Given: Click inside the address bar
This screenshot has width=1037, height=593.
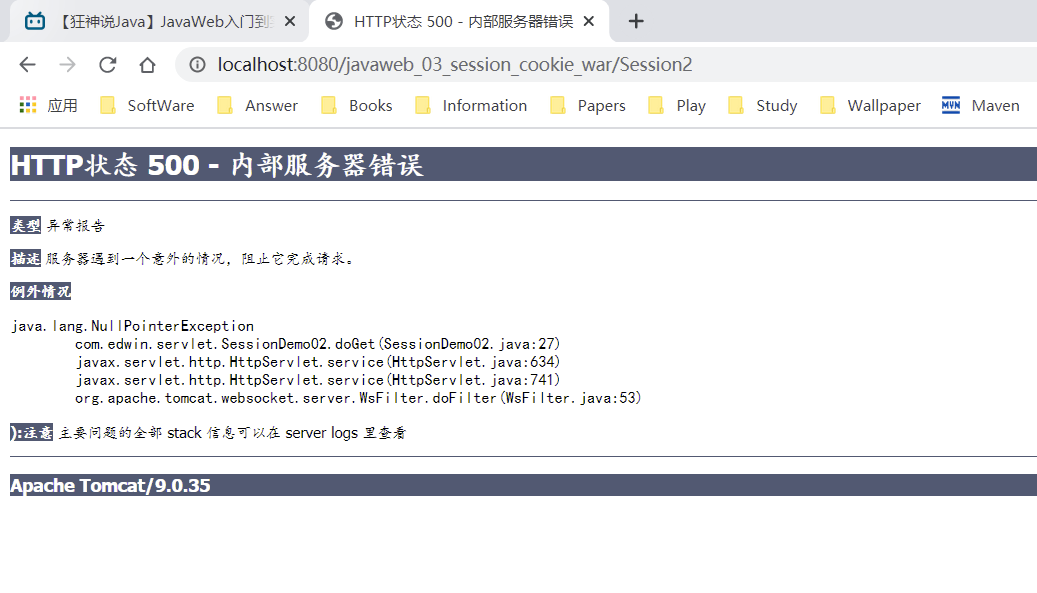Looking at the screenshot, I should 450,64.
